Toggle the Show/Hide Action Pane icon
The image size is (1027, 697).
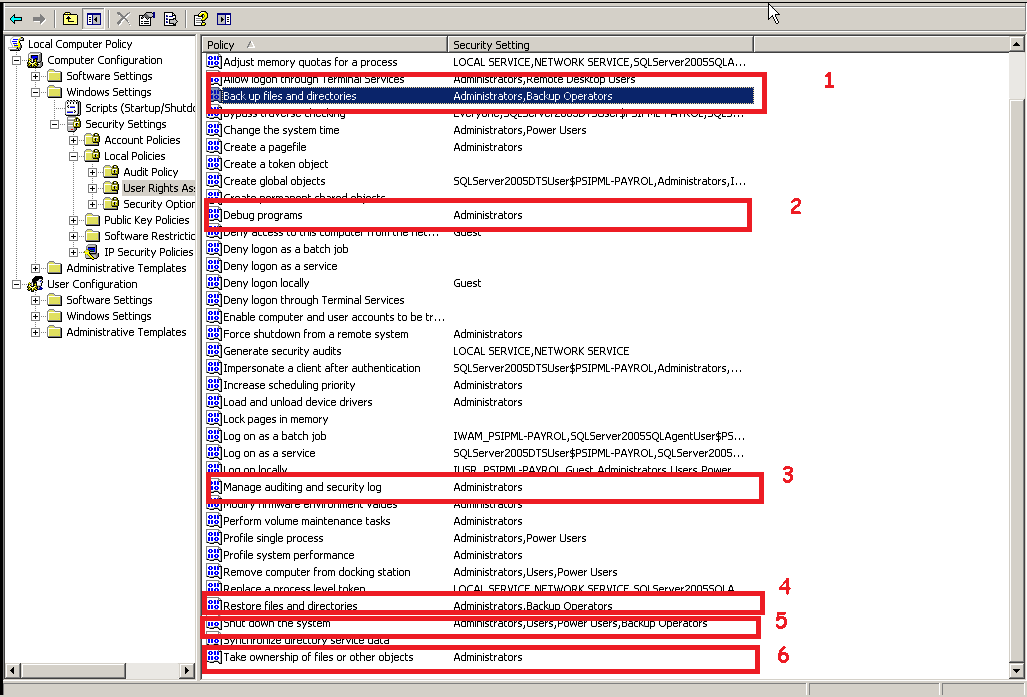pos(224,19)
